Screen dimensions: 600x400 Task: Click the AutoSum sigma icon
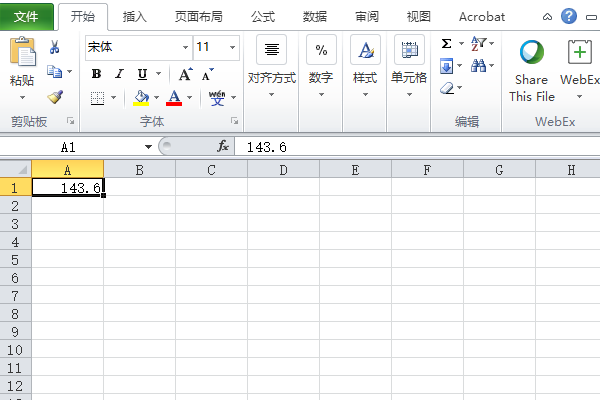point(446,43)
